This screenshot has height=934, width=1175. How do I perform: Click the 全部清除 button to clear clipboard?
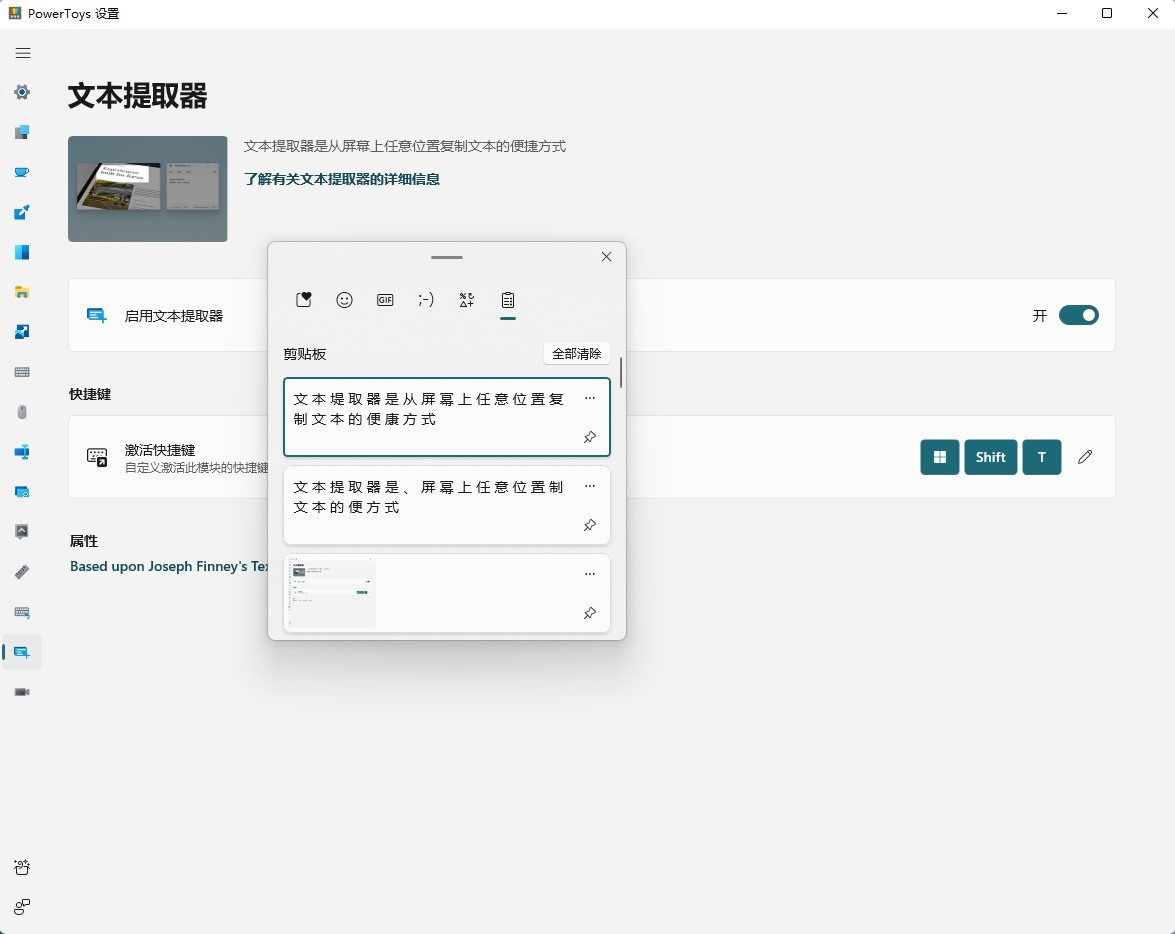pos(577,354)
